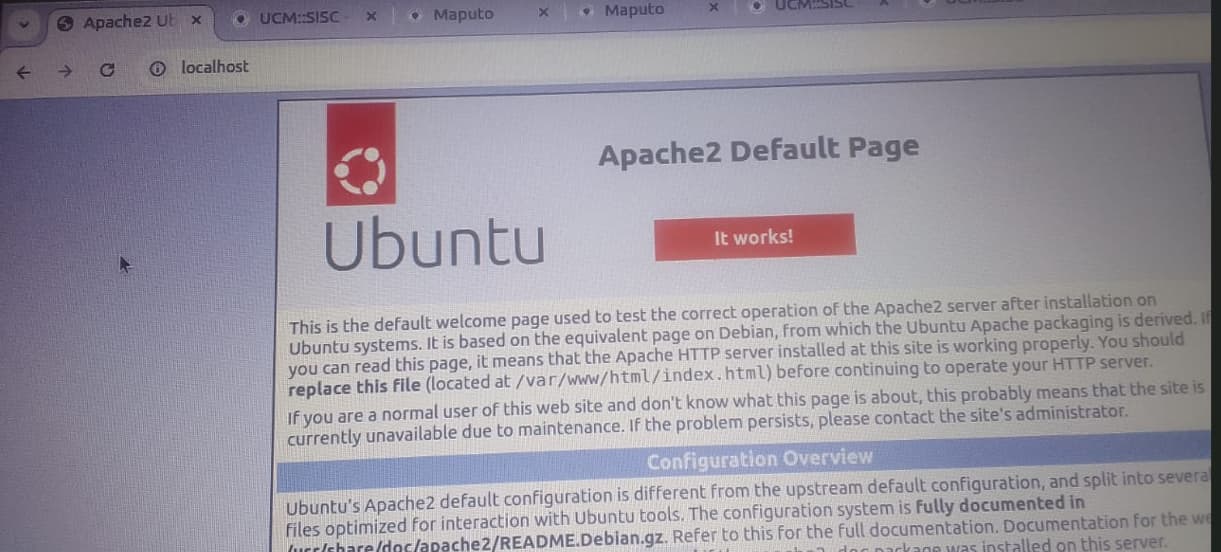Close the Apache2 Ub tab
Image resolution: width=1221 pixels, height=552 pixels.
tap(196, 20)
